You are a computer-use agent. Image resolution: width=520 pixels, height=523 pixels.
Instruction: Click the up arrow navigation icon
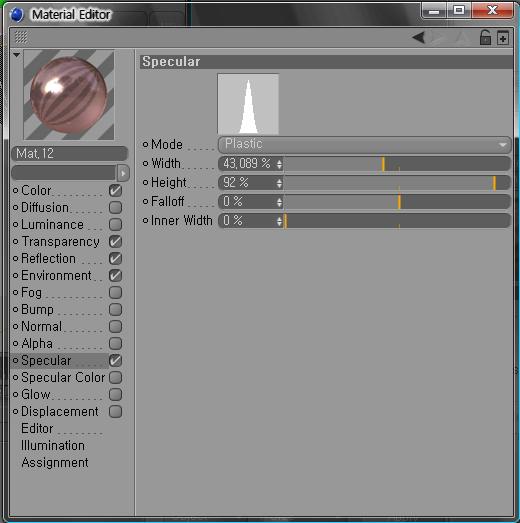[462, 37]
